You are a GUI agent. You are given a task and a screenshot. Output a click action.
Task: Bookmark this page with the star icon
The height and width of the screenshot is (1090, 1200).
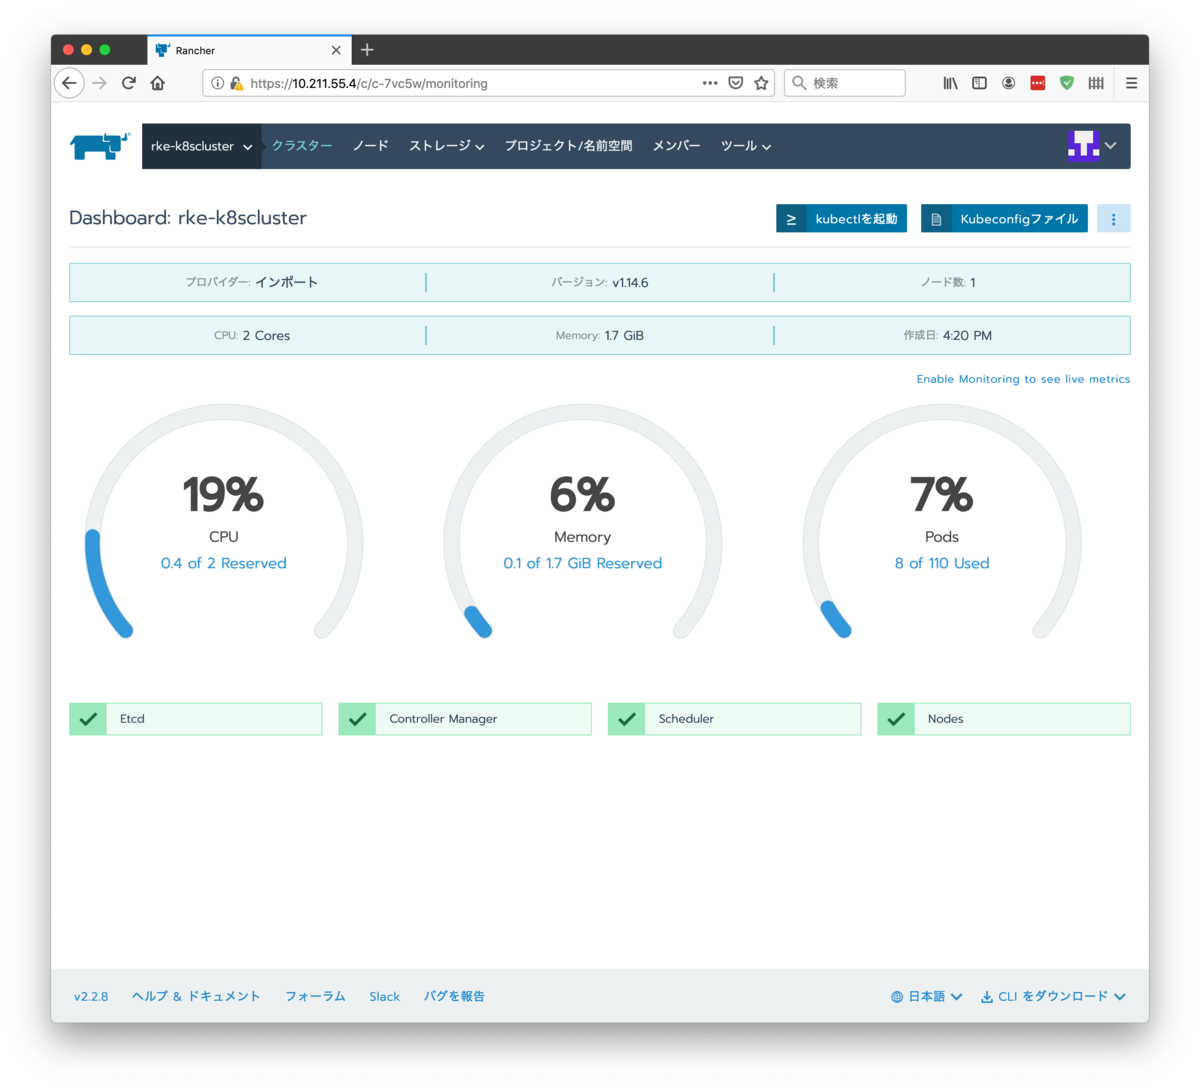761,83
